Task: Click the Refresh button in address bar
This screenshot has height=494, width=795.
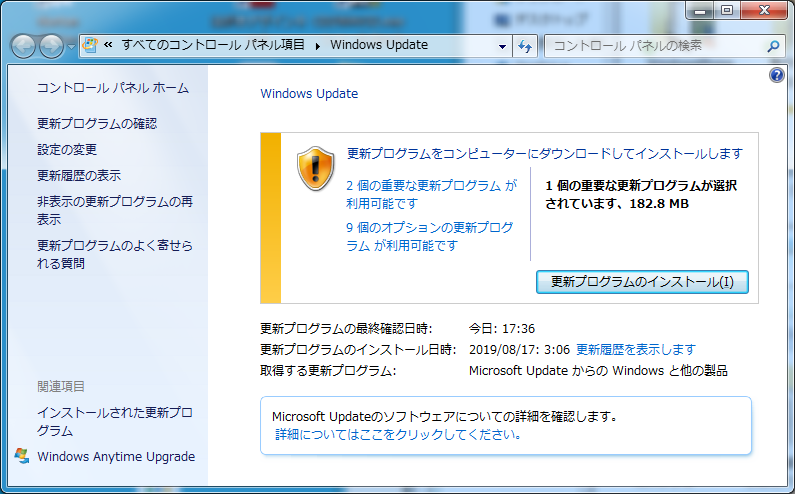Action: (525, 47)
